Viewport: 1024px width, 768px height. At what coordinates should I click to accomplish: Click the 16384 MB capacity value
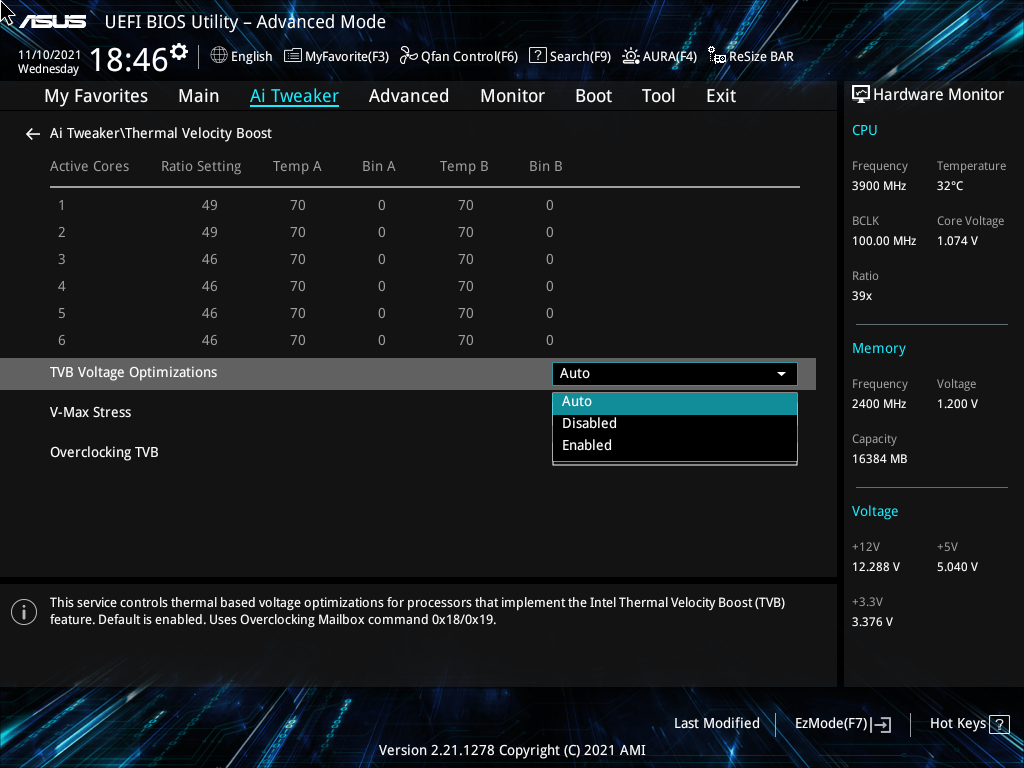879,459
